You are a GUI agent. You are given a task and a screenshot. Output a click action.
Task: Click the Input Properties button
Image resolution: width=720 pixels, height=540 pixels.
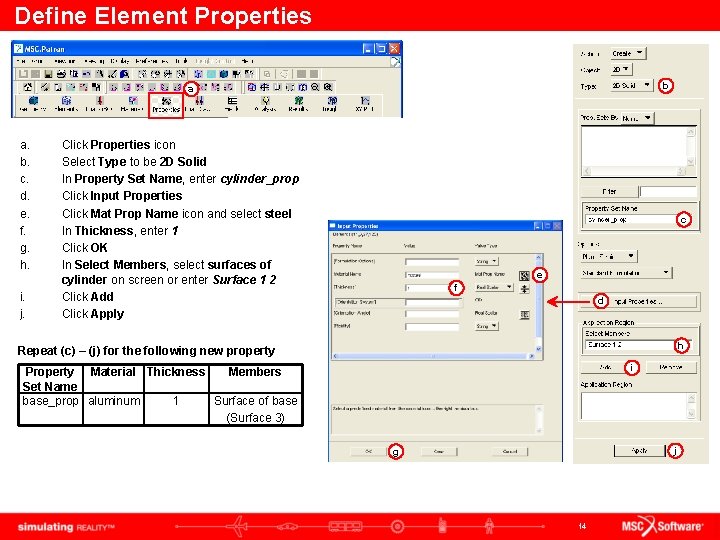(x=638, y=302)
